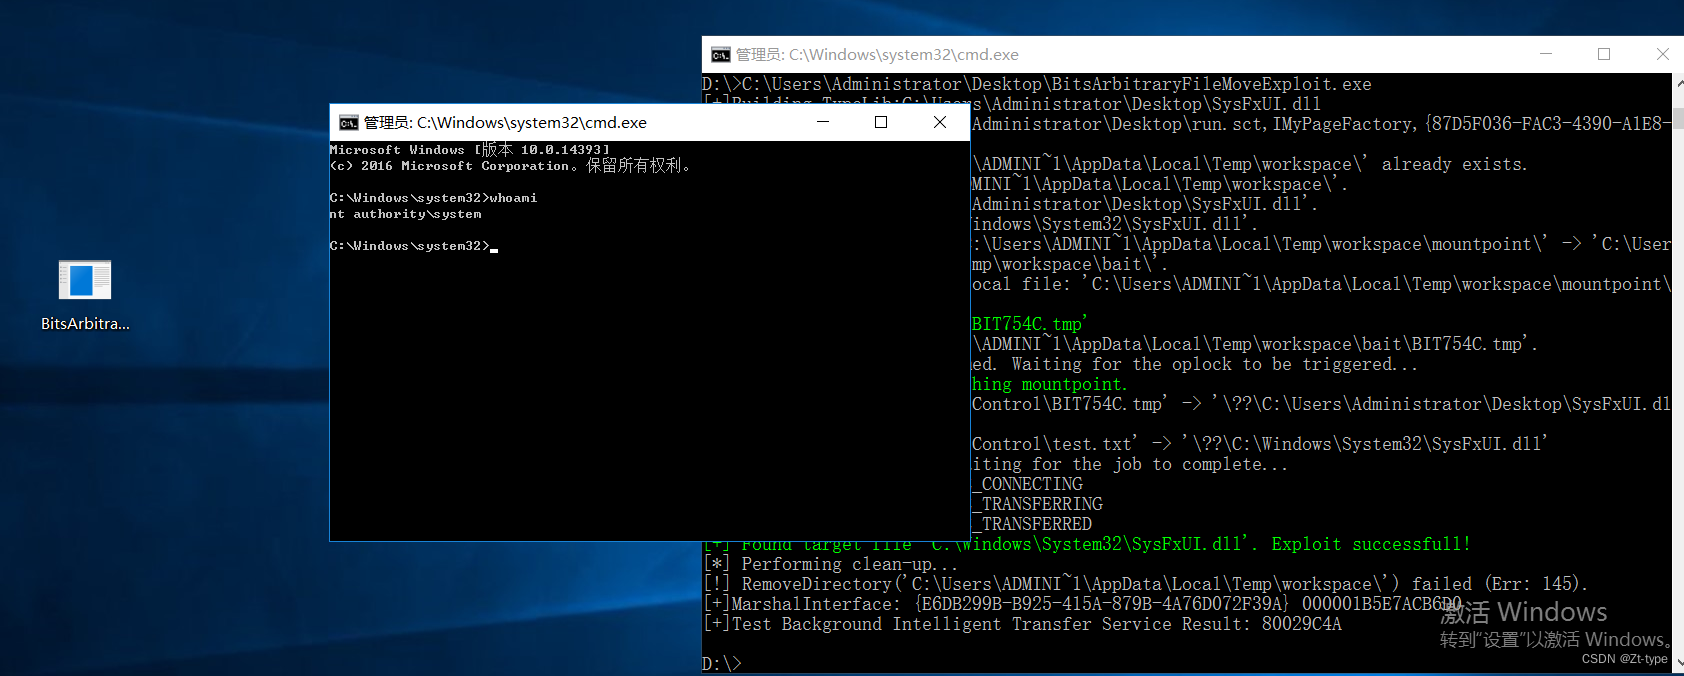Select the BitsArbitra... desktop icon
The image size is (1684, 676).
pyautogui.click(x=85, y=294)
